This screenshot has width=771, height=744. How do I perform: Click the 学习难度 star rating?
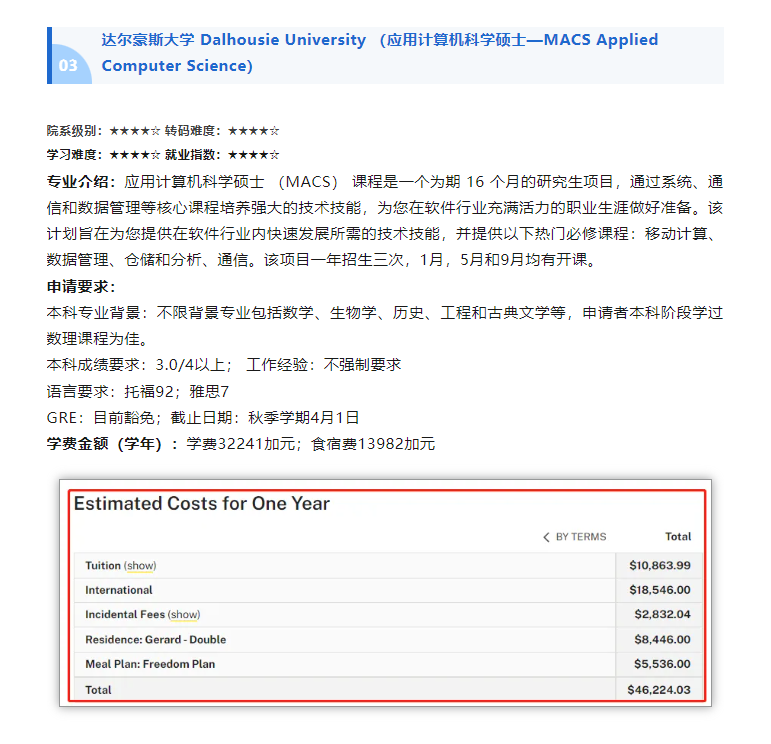(135, 155)
